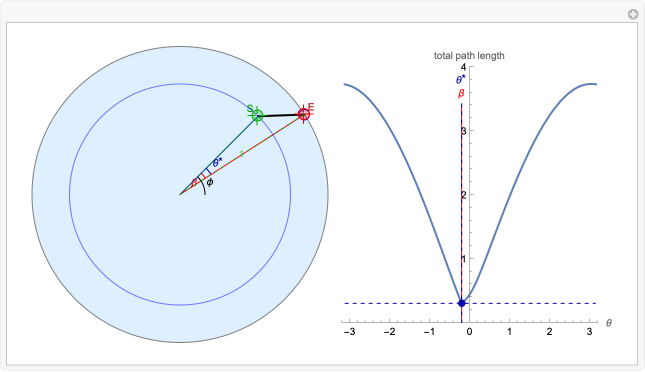This screenshot has width=645, height=372.
Task: Click the red β angle label near center
Action: tap(194, 182)
